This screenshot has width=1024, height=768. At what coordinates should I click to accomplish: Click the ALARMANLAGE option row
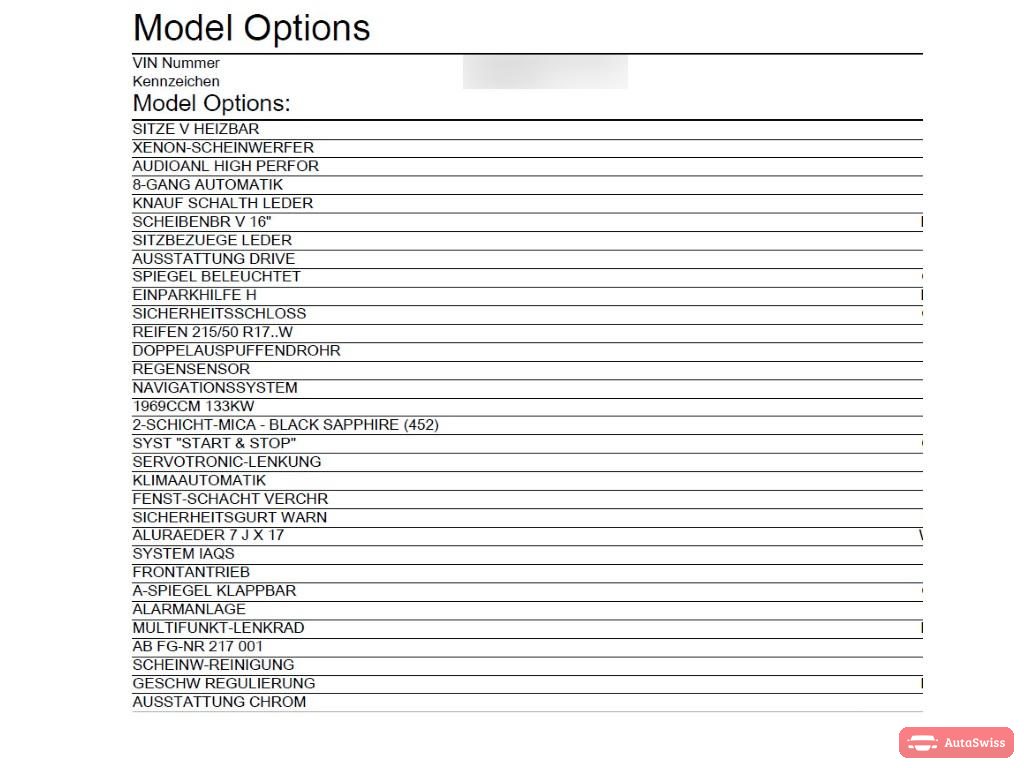(x=527, y=609)
